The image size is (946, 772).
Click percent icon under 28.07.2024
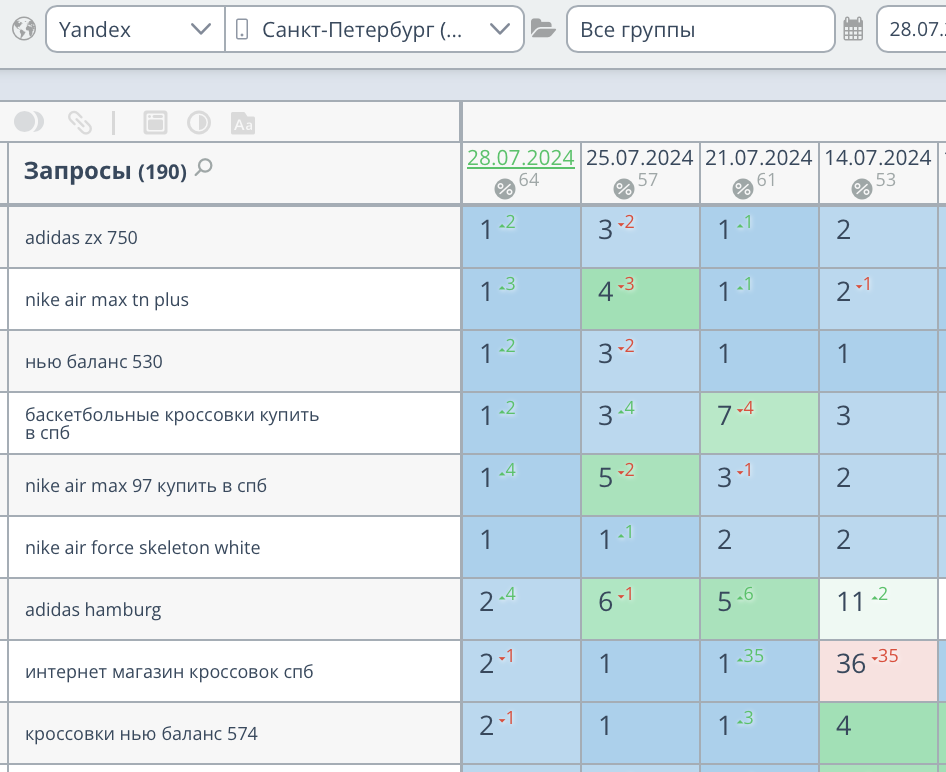click(505, 189)
